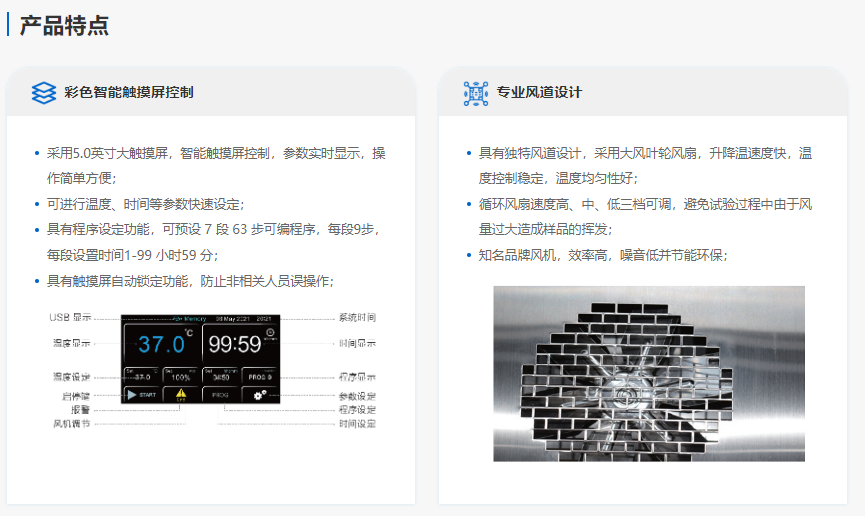Click the timer clock icon beside 99:59
The image size is (865, 516).
click(271, 334)
